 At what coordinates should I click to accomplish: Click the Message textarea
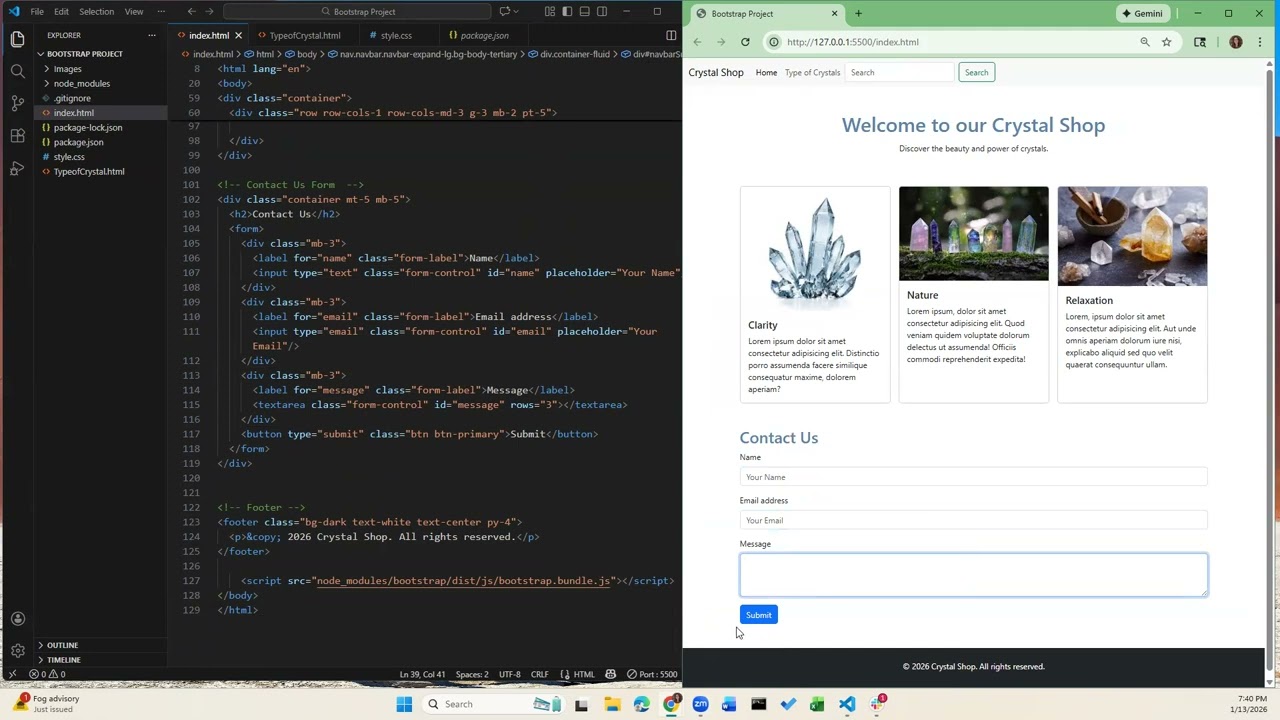click(973, 575)
